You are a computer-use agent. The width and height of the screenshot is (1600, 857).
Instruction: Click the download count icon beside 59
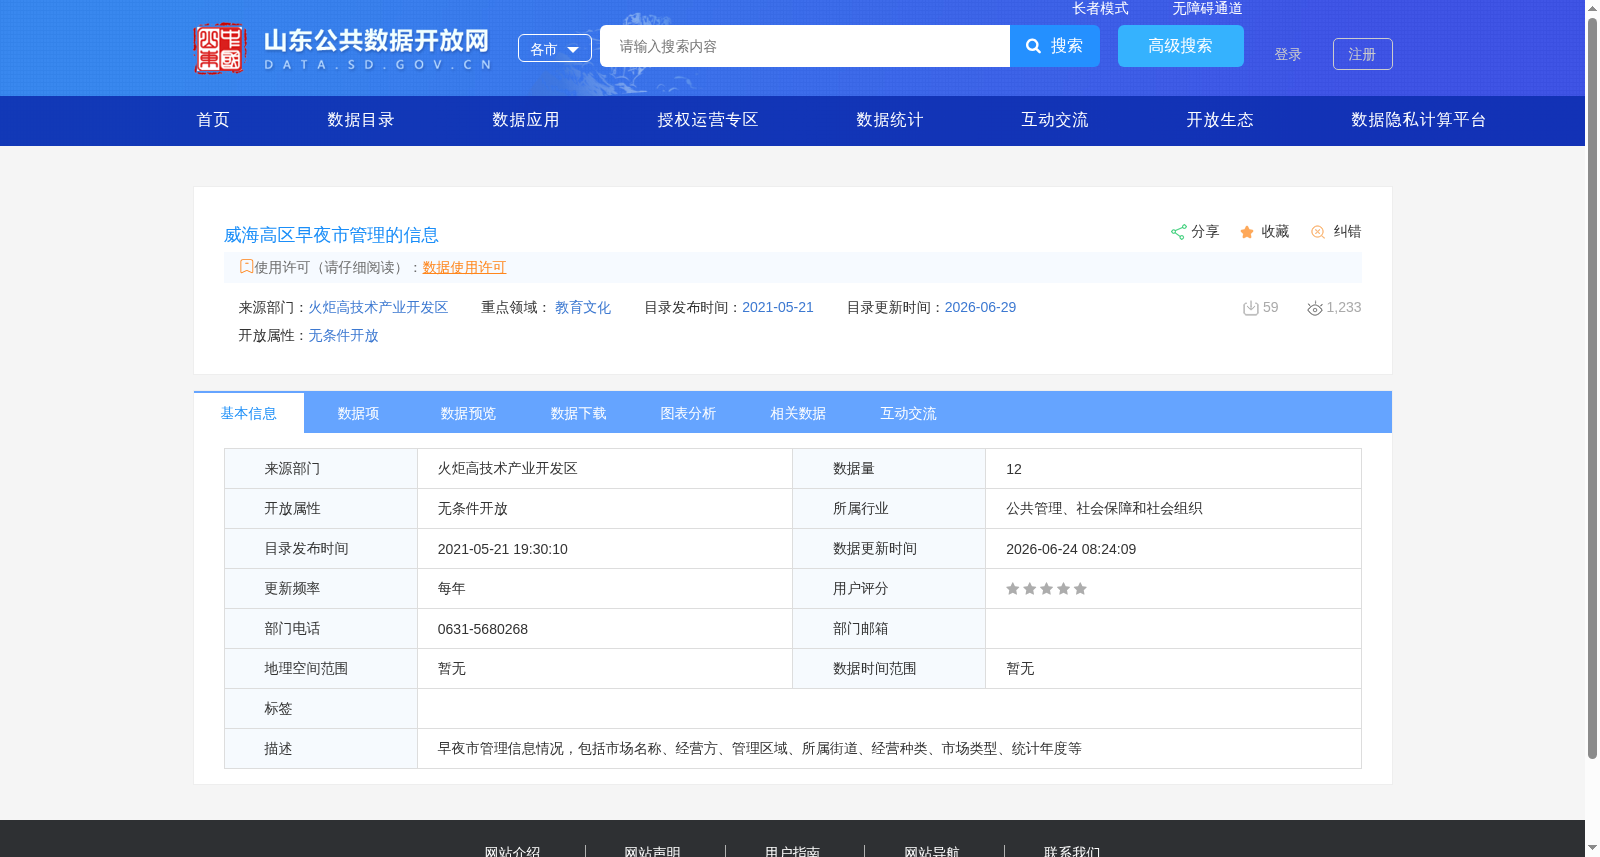click(1250, 308)
